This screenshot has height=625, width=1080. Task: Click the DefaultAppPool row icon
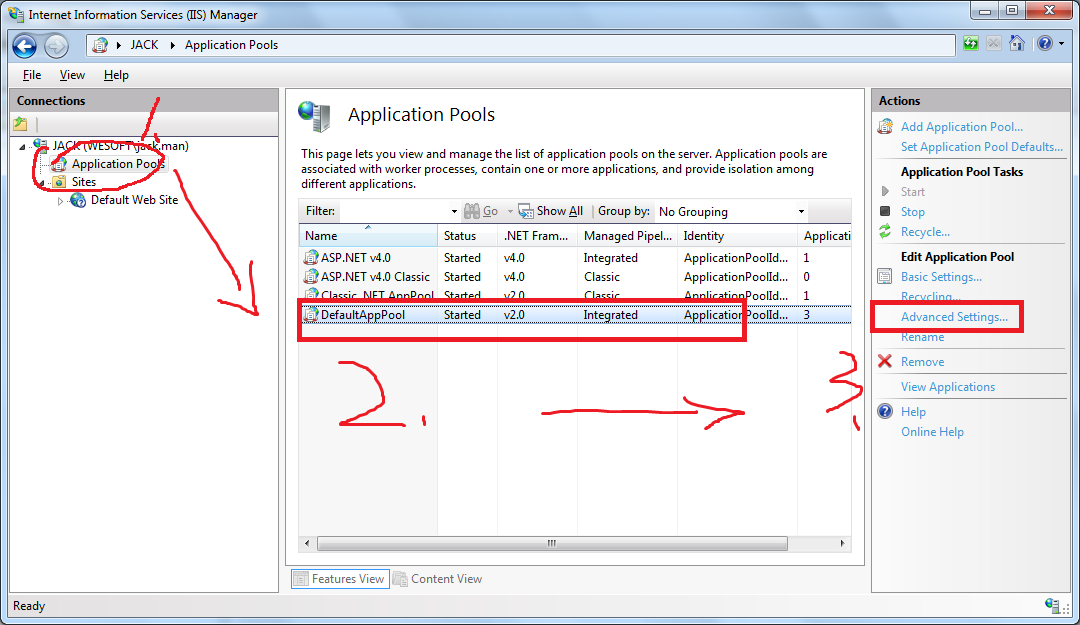coord(311,315)
